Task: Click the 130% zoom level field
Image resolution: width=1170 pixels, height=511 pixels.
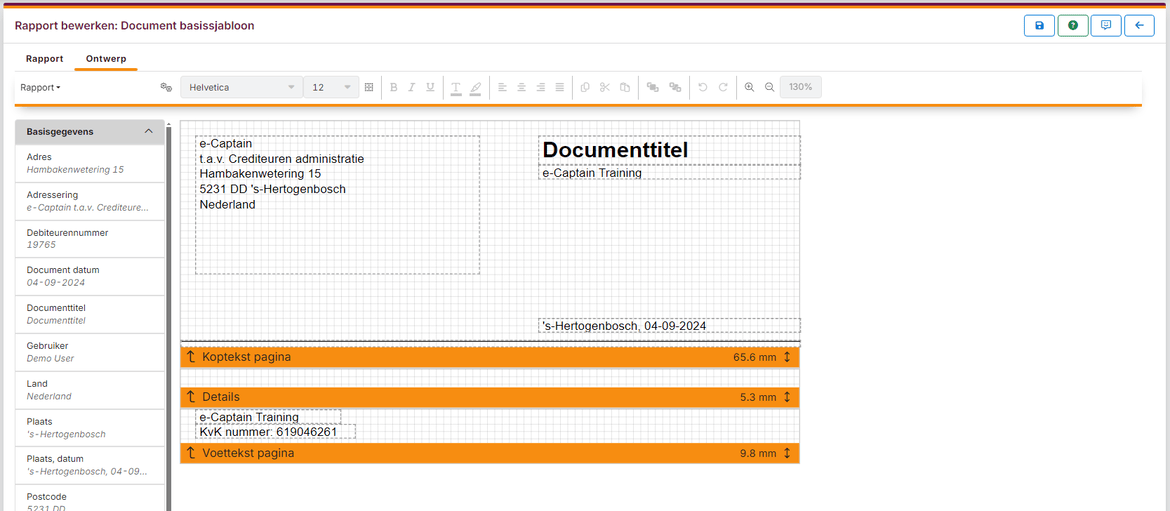Action: (801, 87)
